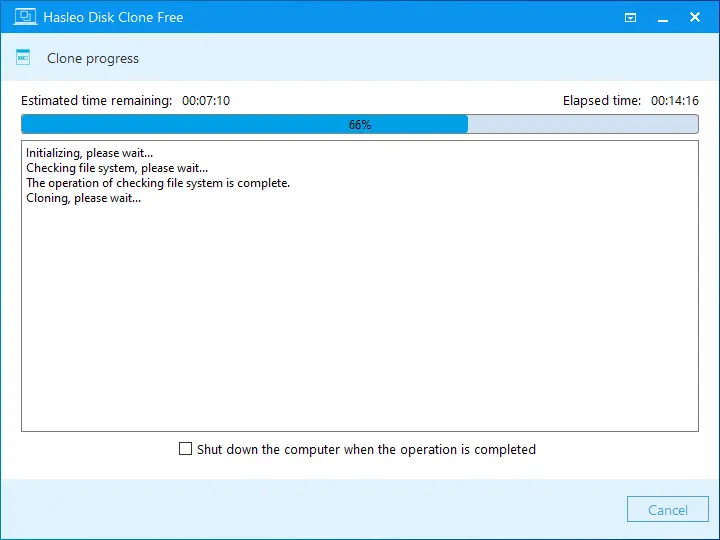Minimize the Hasleo Disk Clone window
Screen dimensions: 720x540
(x=663, y=18)
